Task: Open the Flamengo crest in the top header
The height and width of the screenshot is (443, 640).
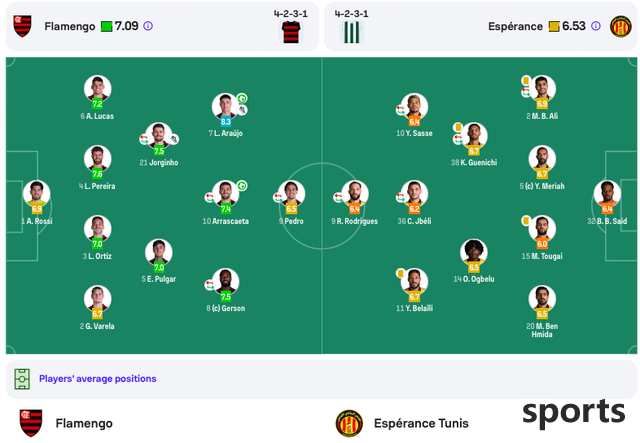Action: [x=22, y=26]
